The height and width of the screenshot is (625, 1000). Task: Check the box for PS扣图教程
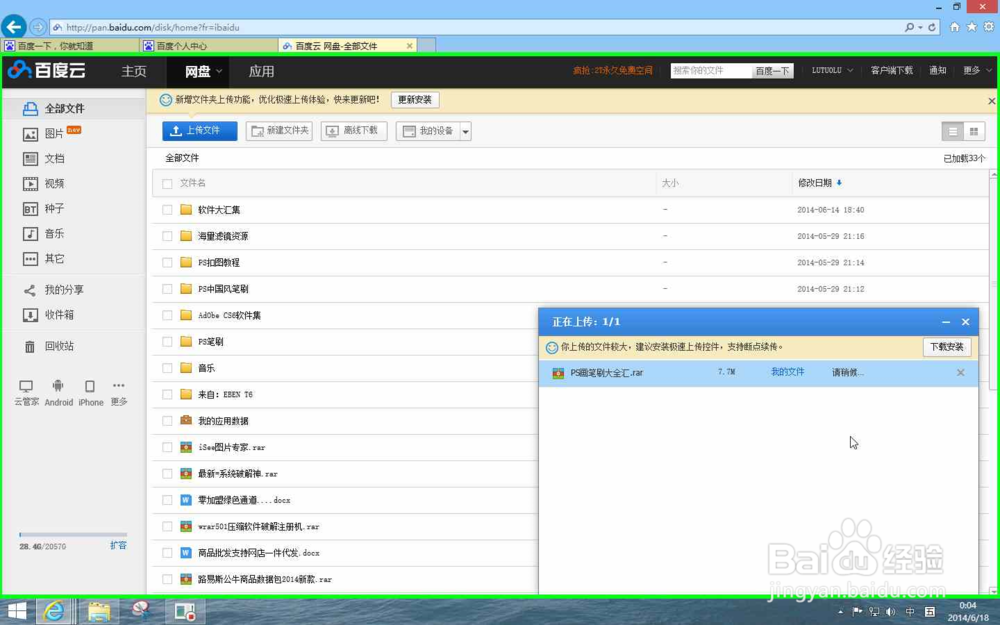pos(167,263)
